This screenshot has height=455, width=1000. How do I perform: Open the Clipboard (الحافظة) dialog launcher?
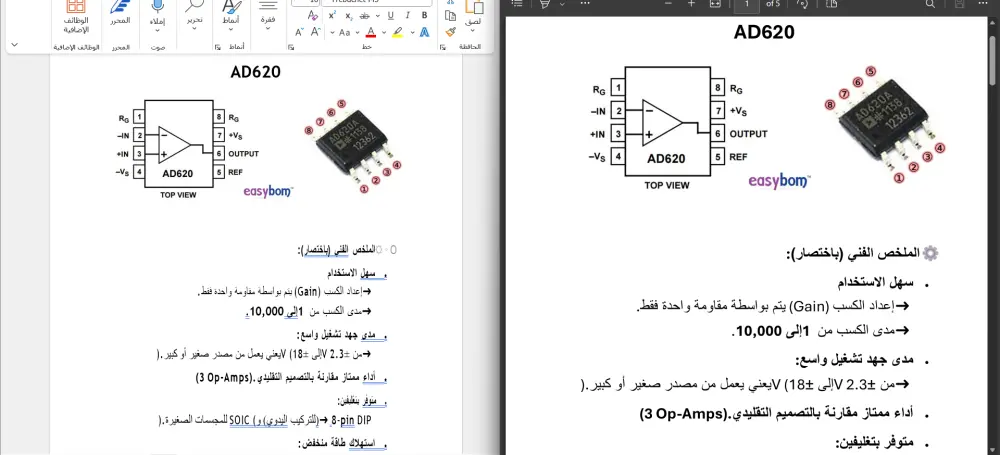(443, 47)
